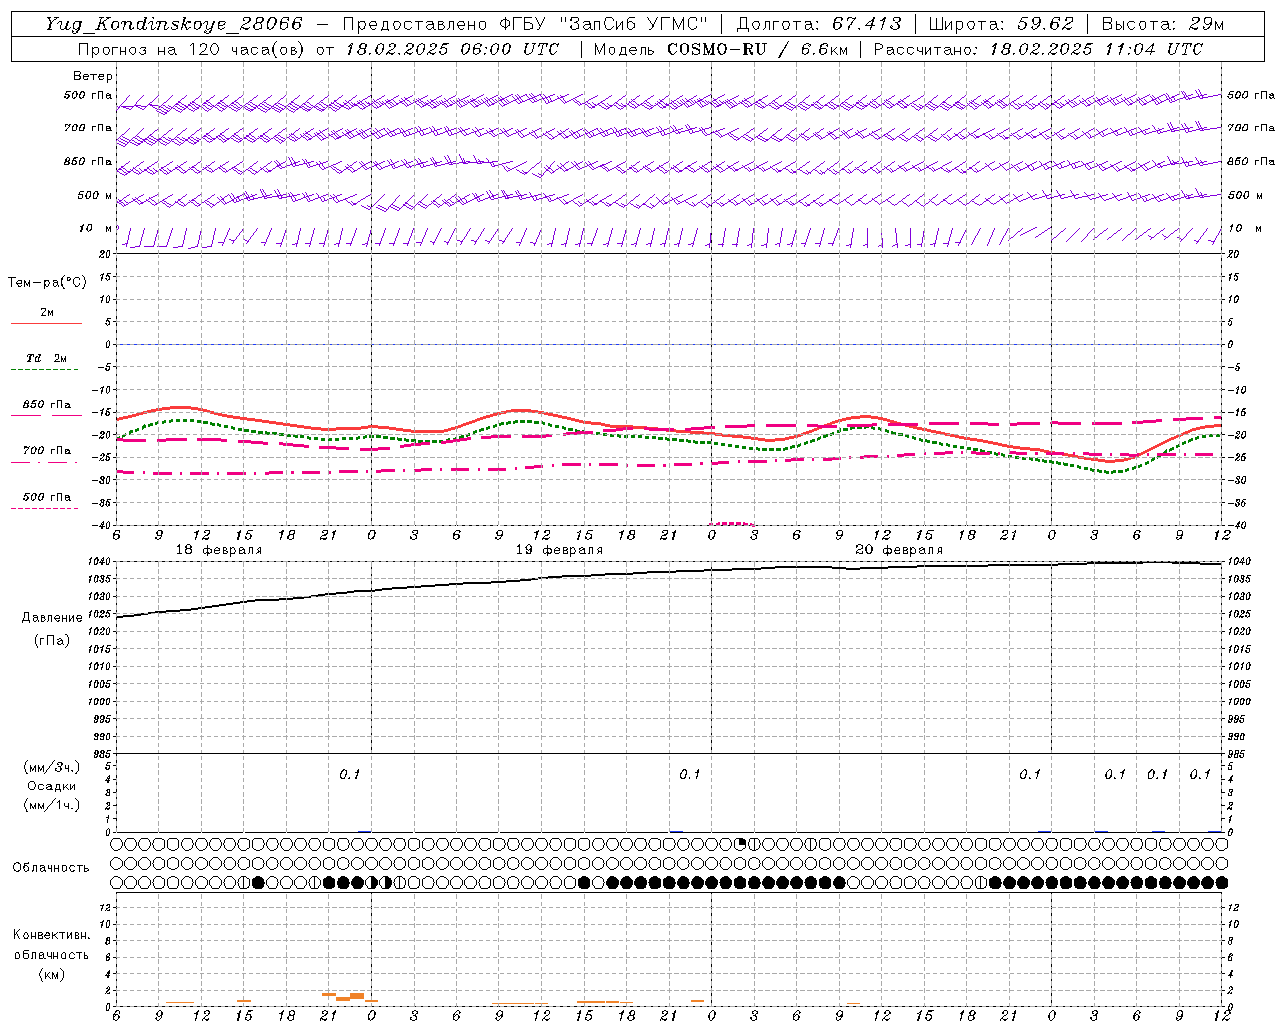Click the station name Yug_Kondinskoye_28066 title
This screenshot has height=1024, width=1280.
tap(174, 24)
